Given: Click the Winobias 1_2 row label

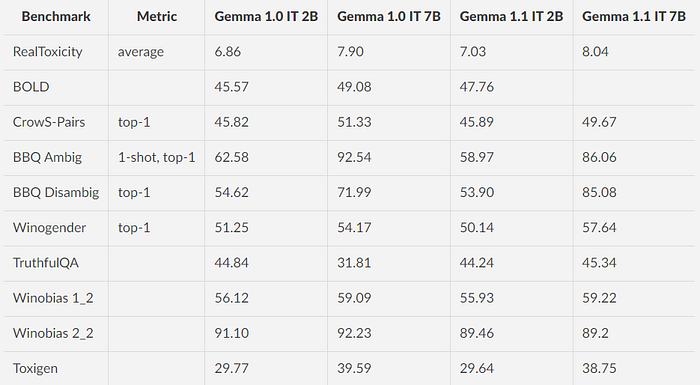Looking at the screenshot, I should (x=53, y=298).
